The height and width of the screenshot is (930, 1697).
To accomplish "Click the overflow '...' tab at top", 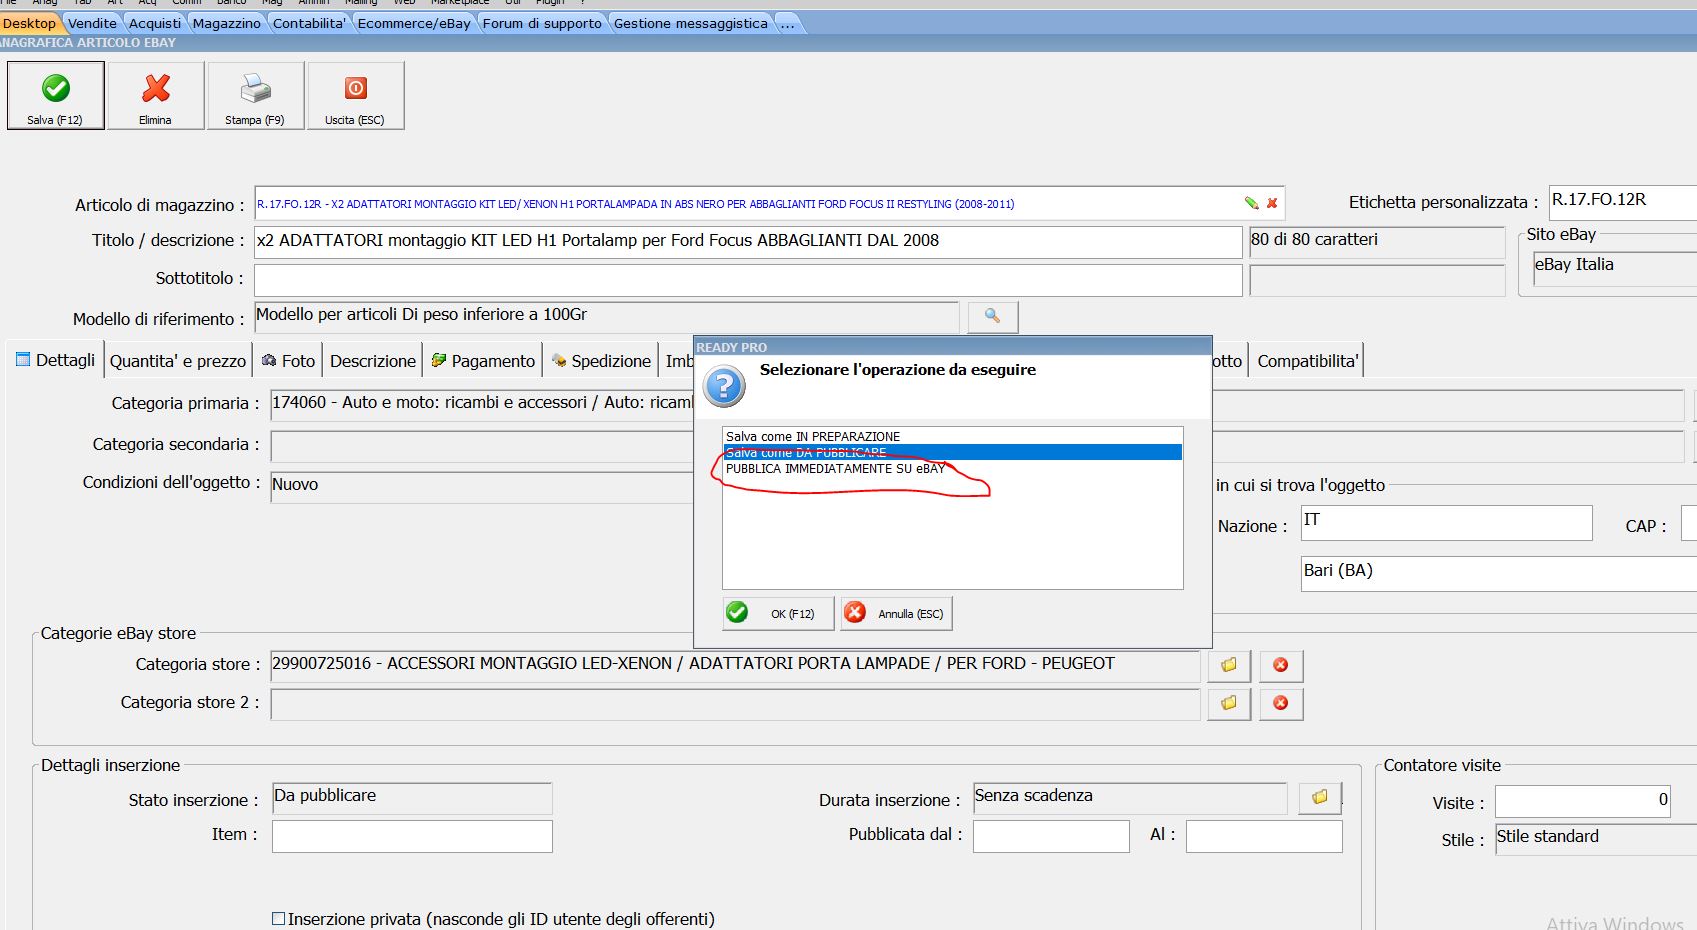I will point(788,23).
